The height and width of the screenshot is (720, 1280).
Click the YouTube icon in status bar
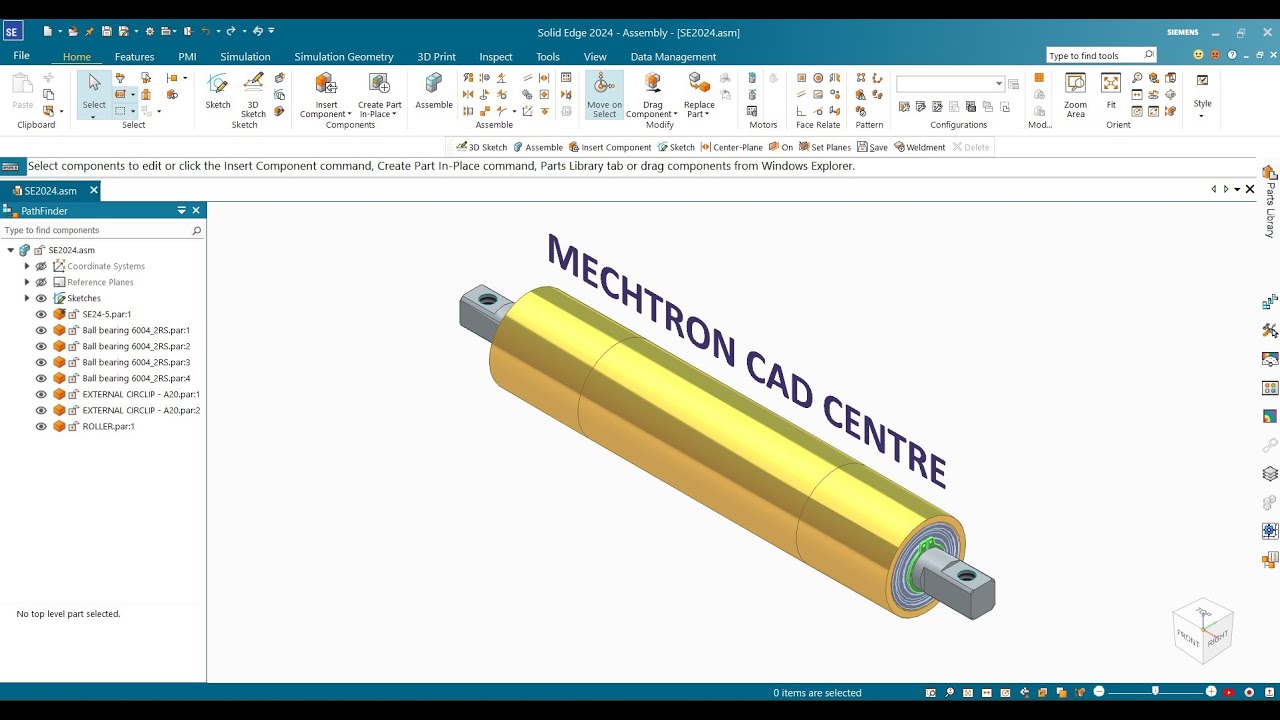pyautogui.click(x=1229, y=692)
